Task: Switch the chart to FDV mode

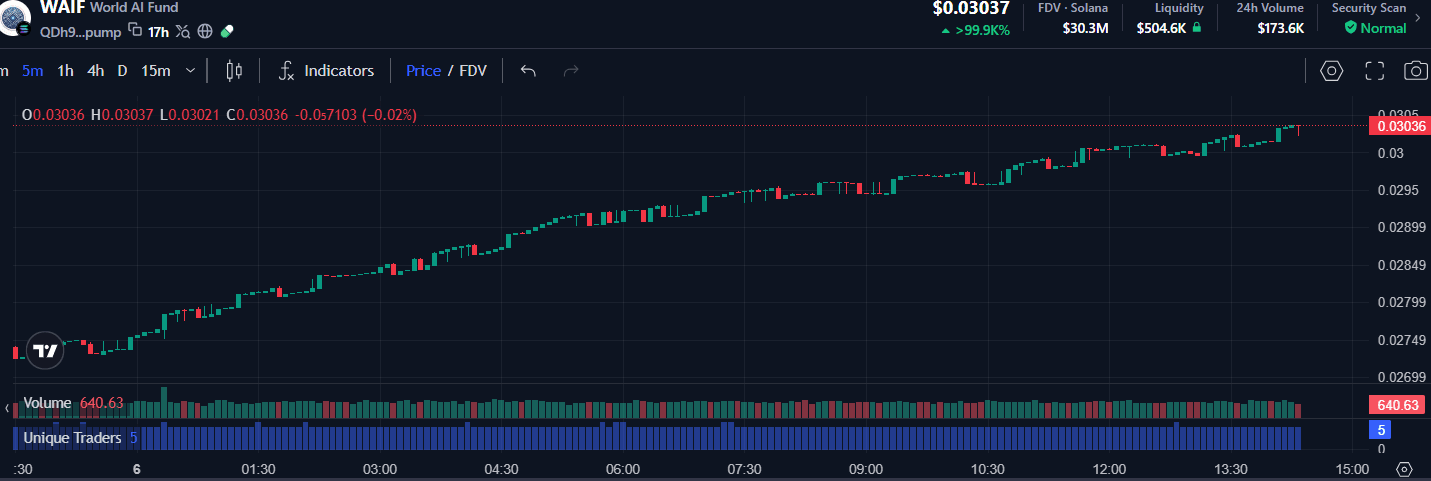Action: (473, 70)
